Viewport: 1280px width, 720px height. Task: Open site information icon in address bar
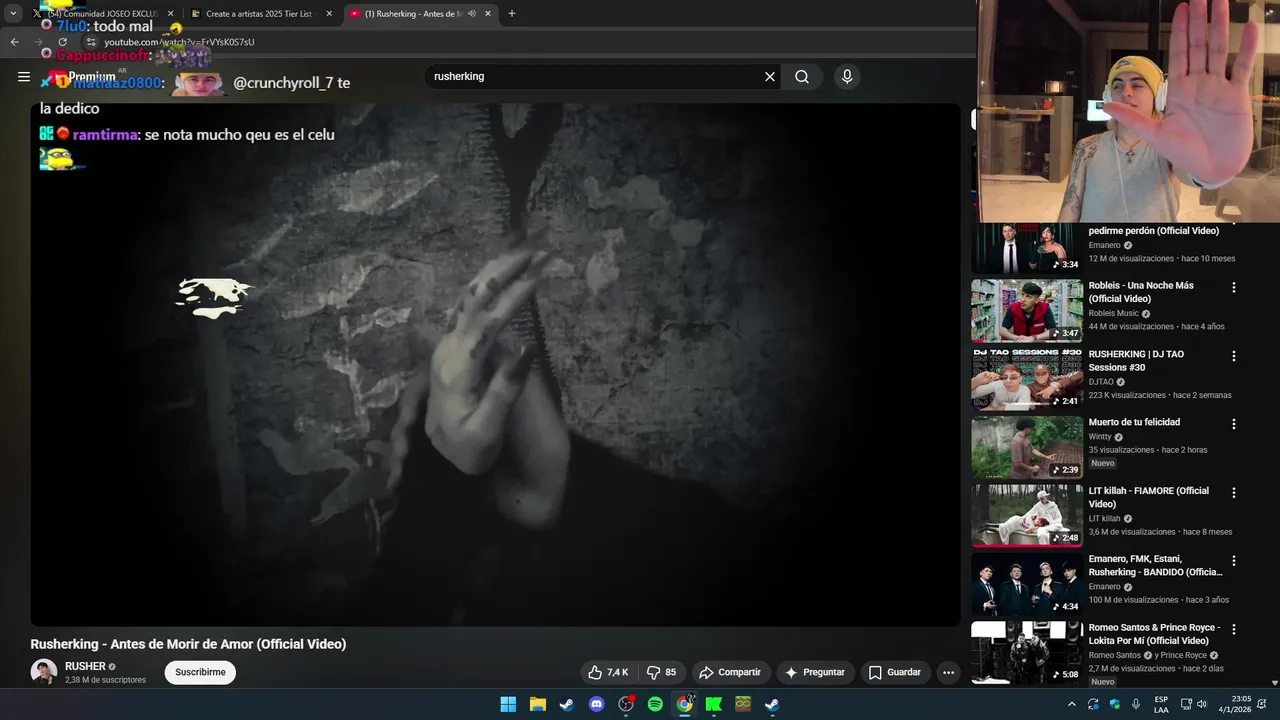coord(91,42)
